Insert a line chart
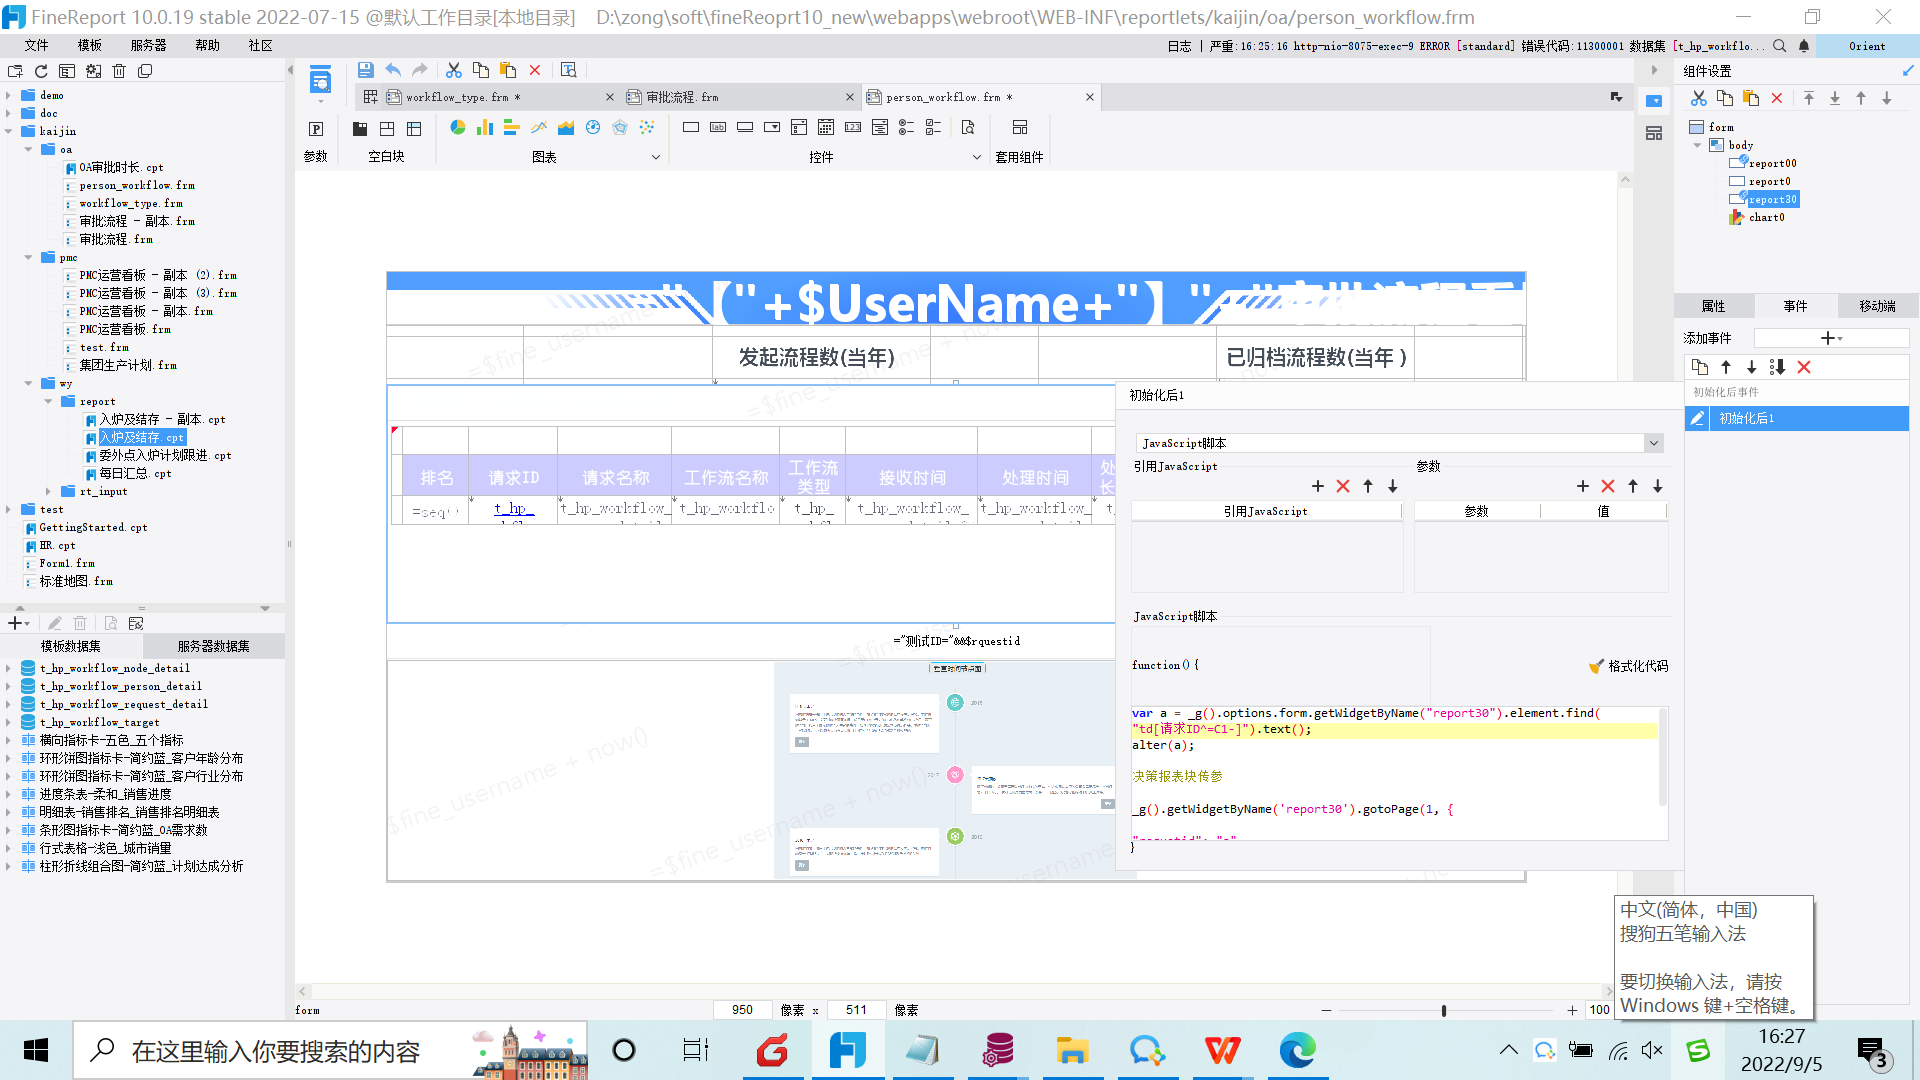The image size is (1920, 1080). [539, 127]
